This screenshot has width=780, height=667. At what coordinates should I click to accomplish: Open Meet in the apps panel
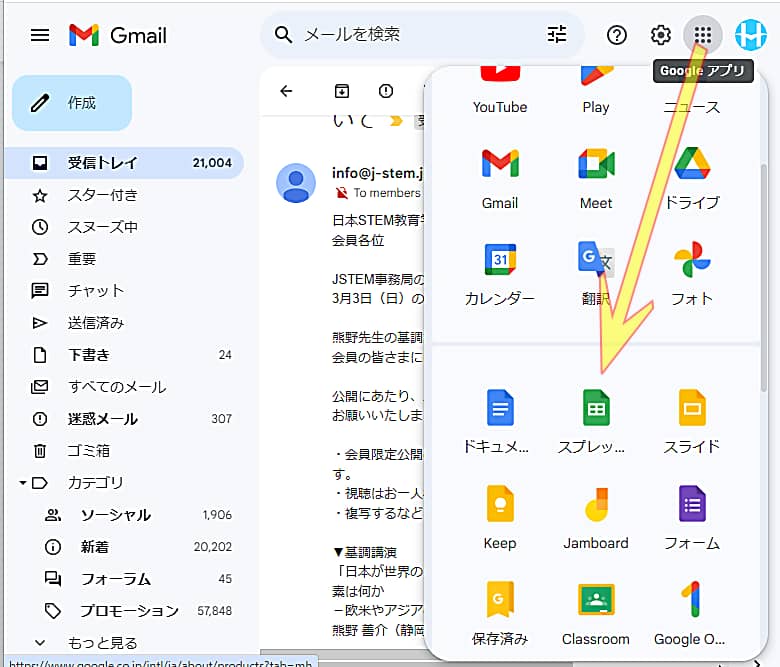(596, 179)
